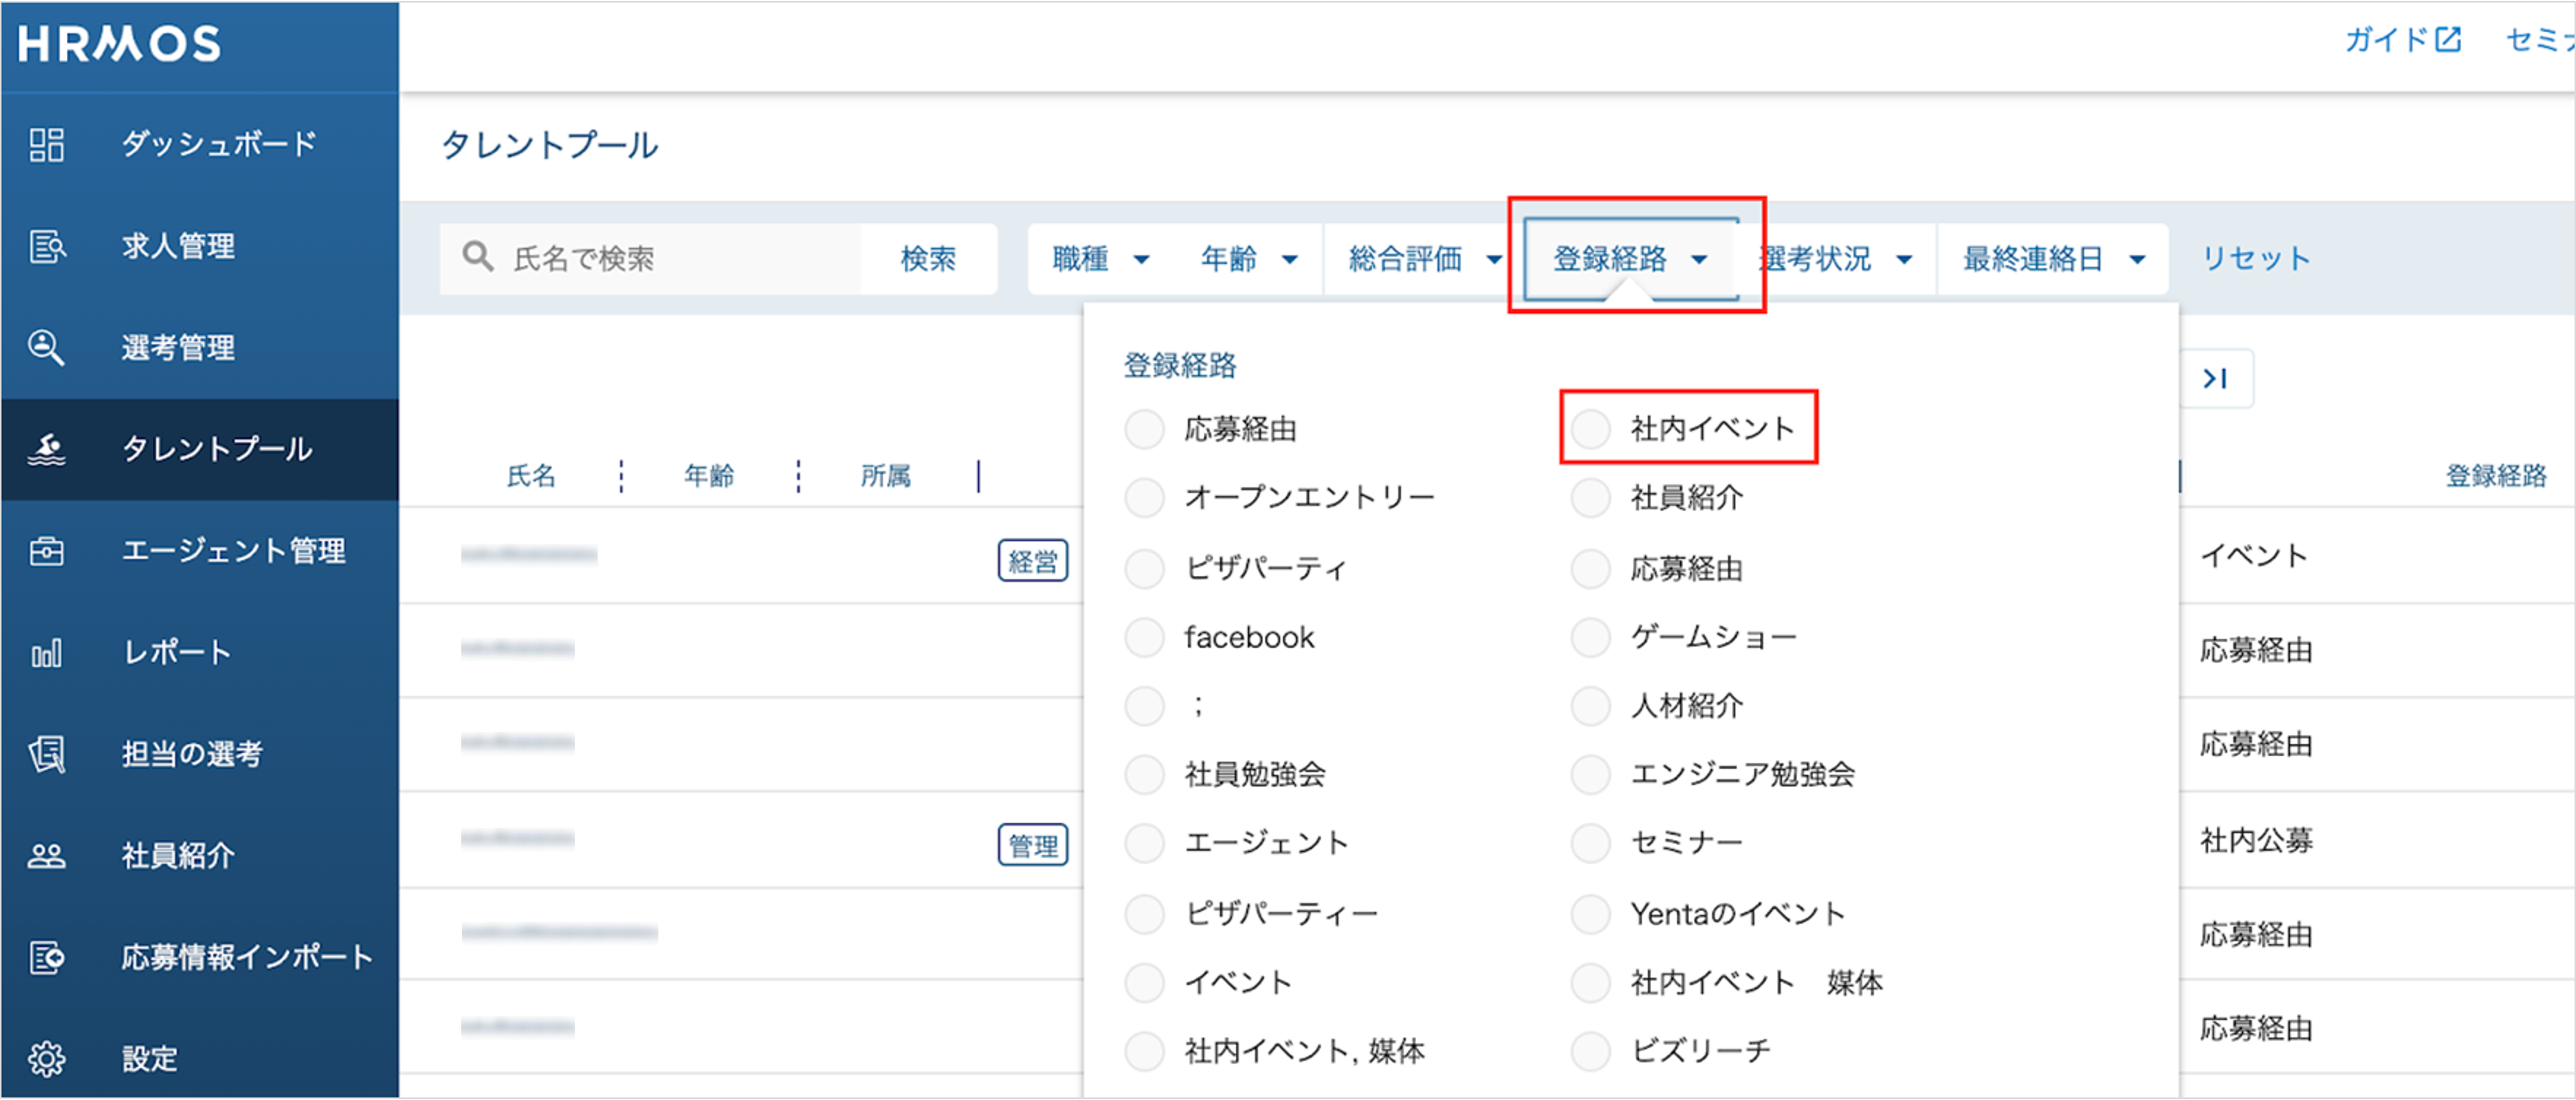Click the 社員紹介 people icon

(46, 856)
